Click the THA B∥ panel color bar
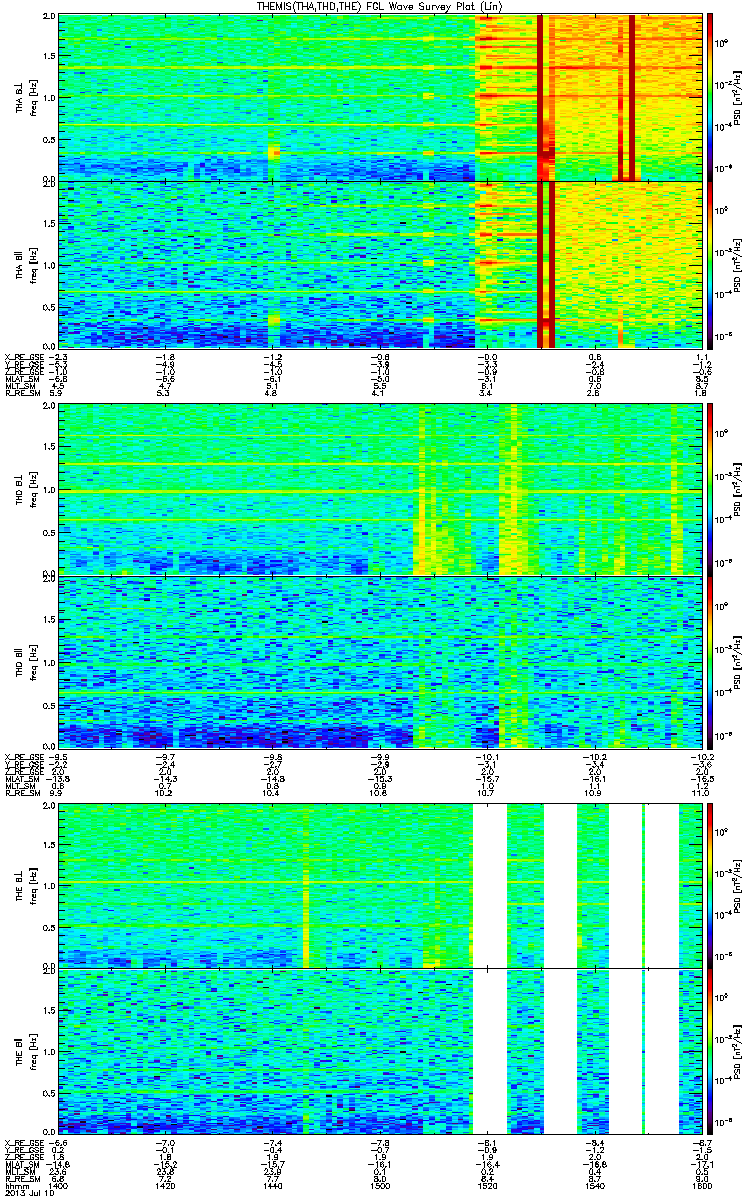 709,264
